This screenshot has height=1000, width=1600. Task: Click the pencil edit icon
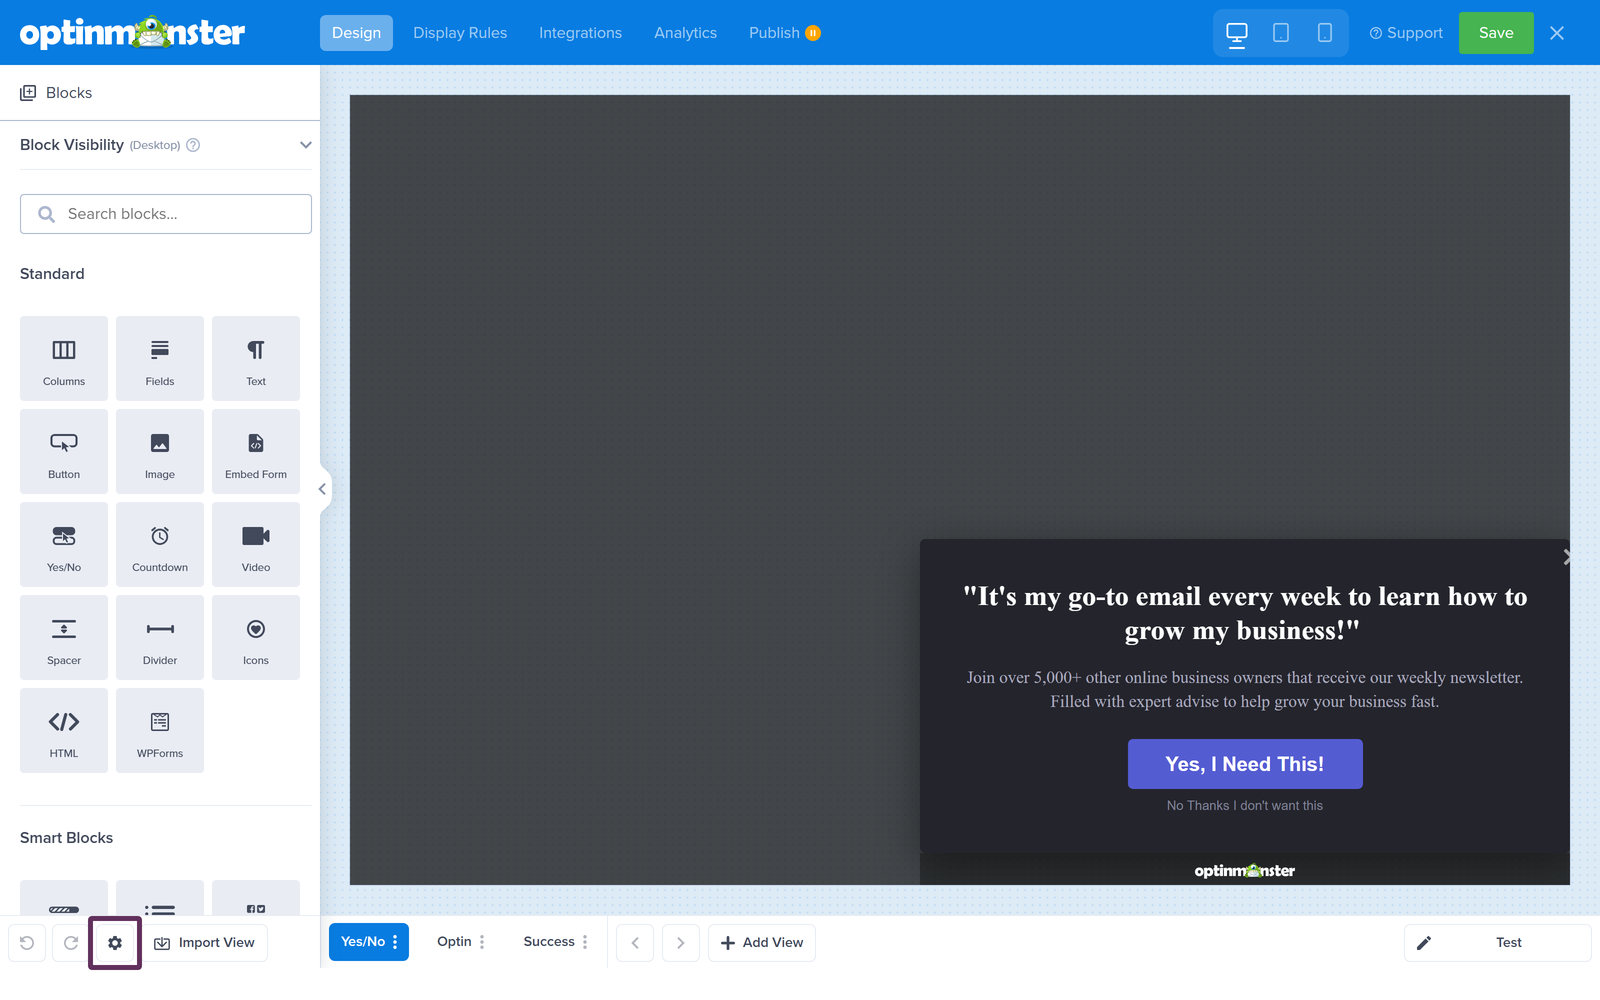(1424, 943)
